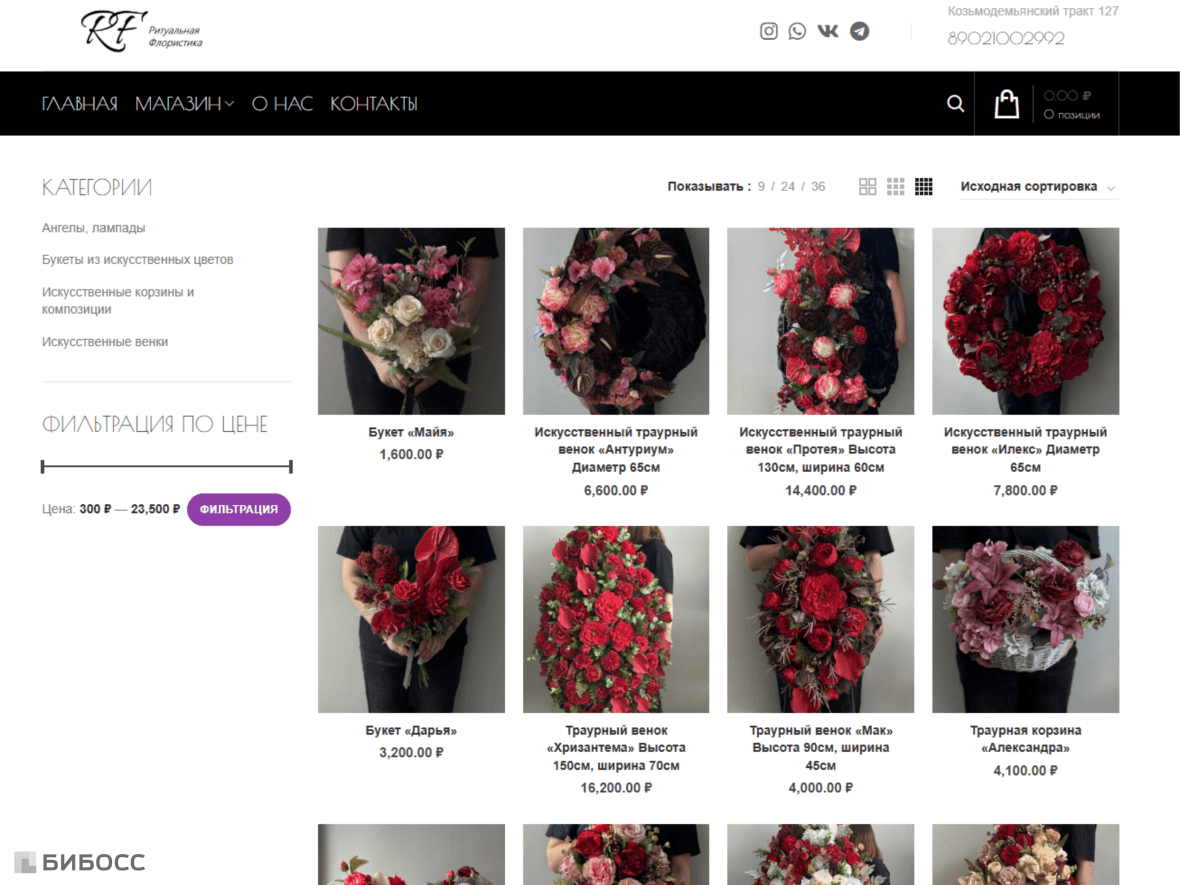The image size is (1180, 885).
Task: Open the shopping bag cart icon
Action: 1007,104
